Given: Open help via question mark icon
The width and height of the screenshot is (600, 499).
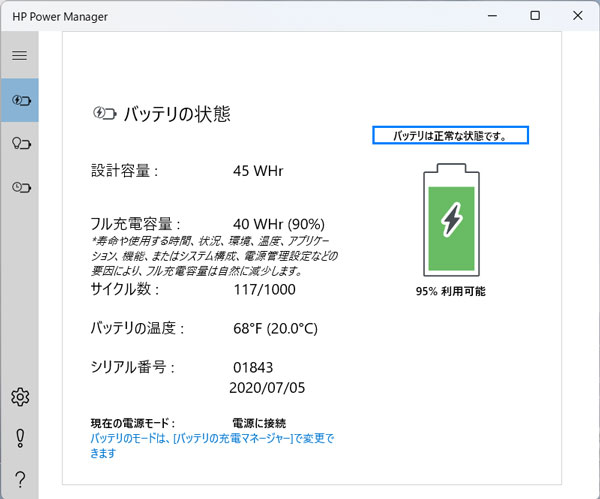Looking at the screenshot, I should [x=19, y=479].
